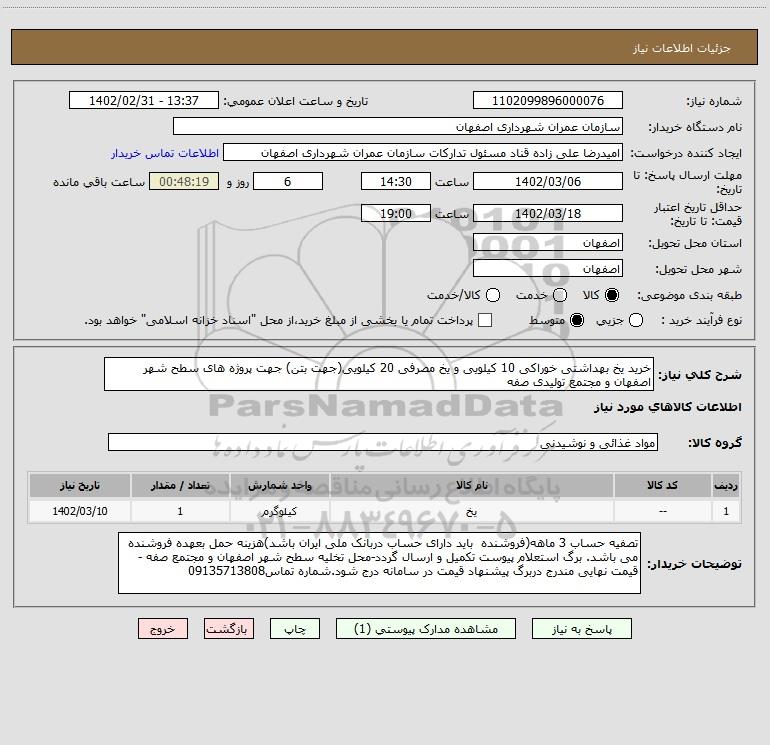Click the واحد شمارش column header

(x=279, y=485)
